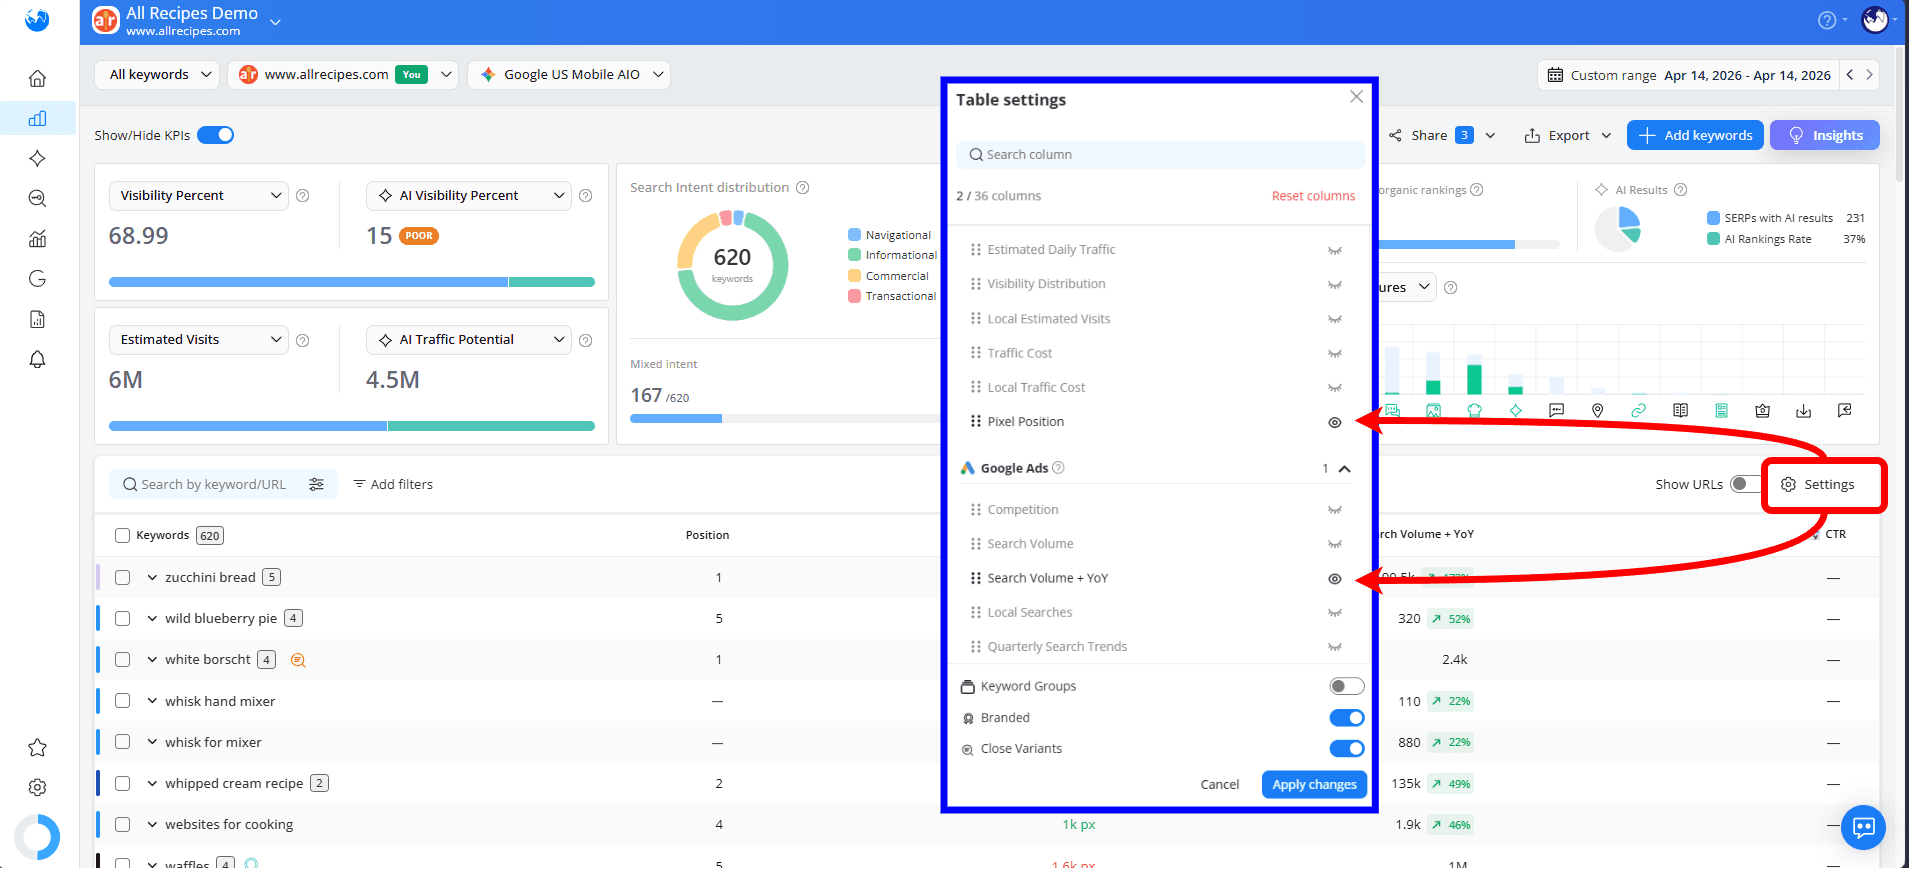Select the map pin SERP feature icon
Viewport: 1909px width, 869px height.
[x=1597, y=410]
